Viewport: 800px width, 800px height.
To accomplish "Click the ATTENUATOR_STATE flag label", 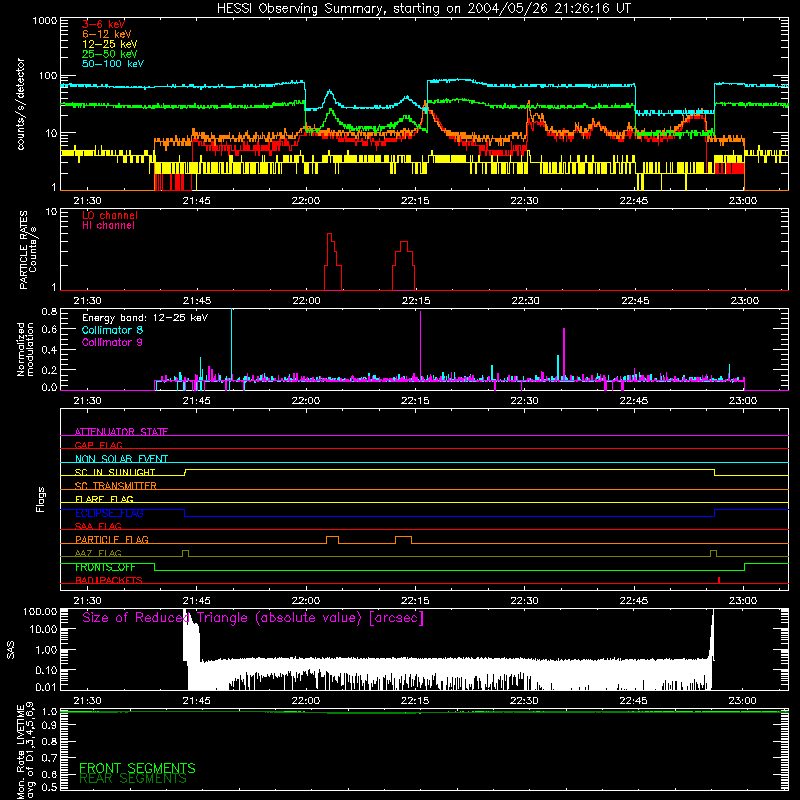I will click(121, 431).
